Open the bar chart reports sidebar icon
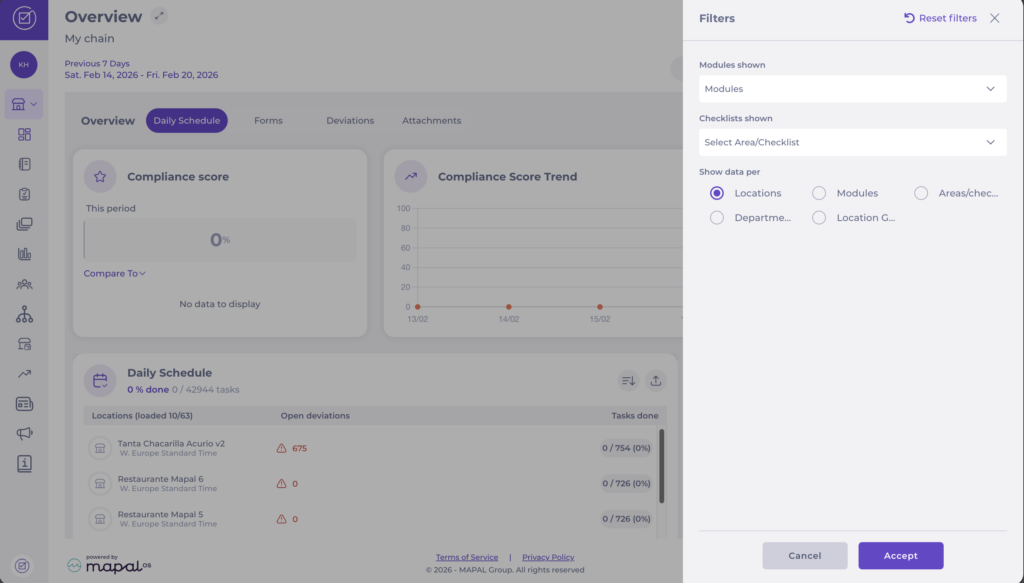The image size is (1024, 583). click(25, 254)
